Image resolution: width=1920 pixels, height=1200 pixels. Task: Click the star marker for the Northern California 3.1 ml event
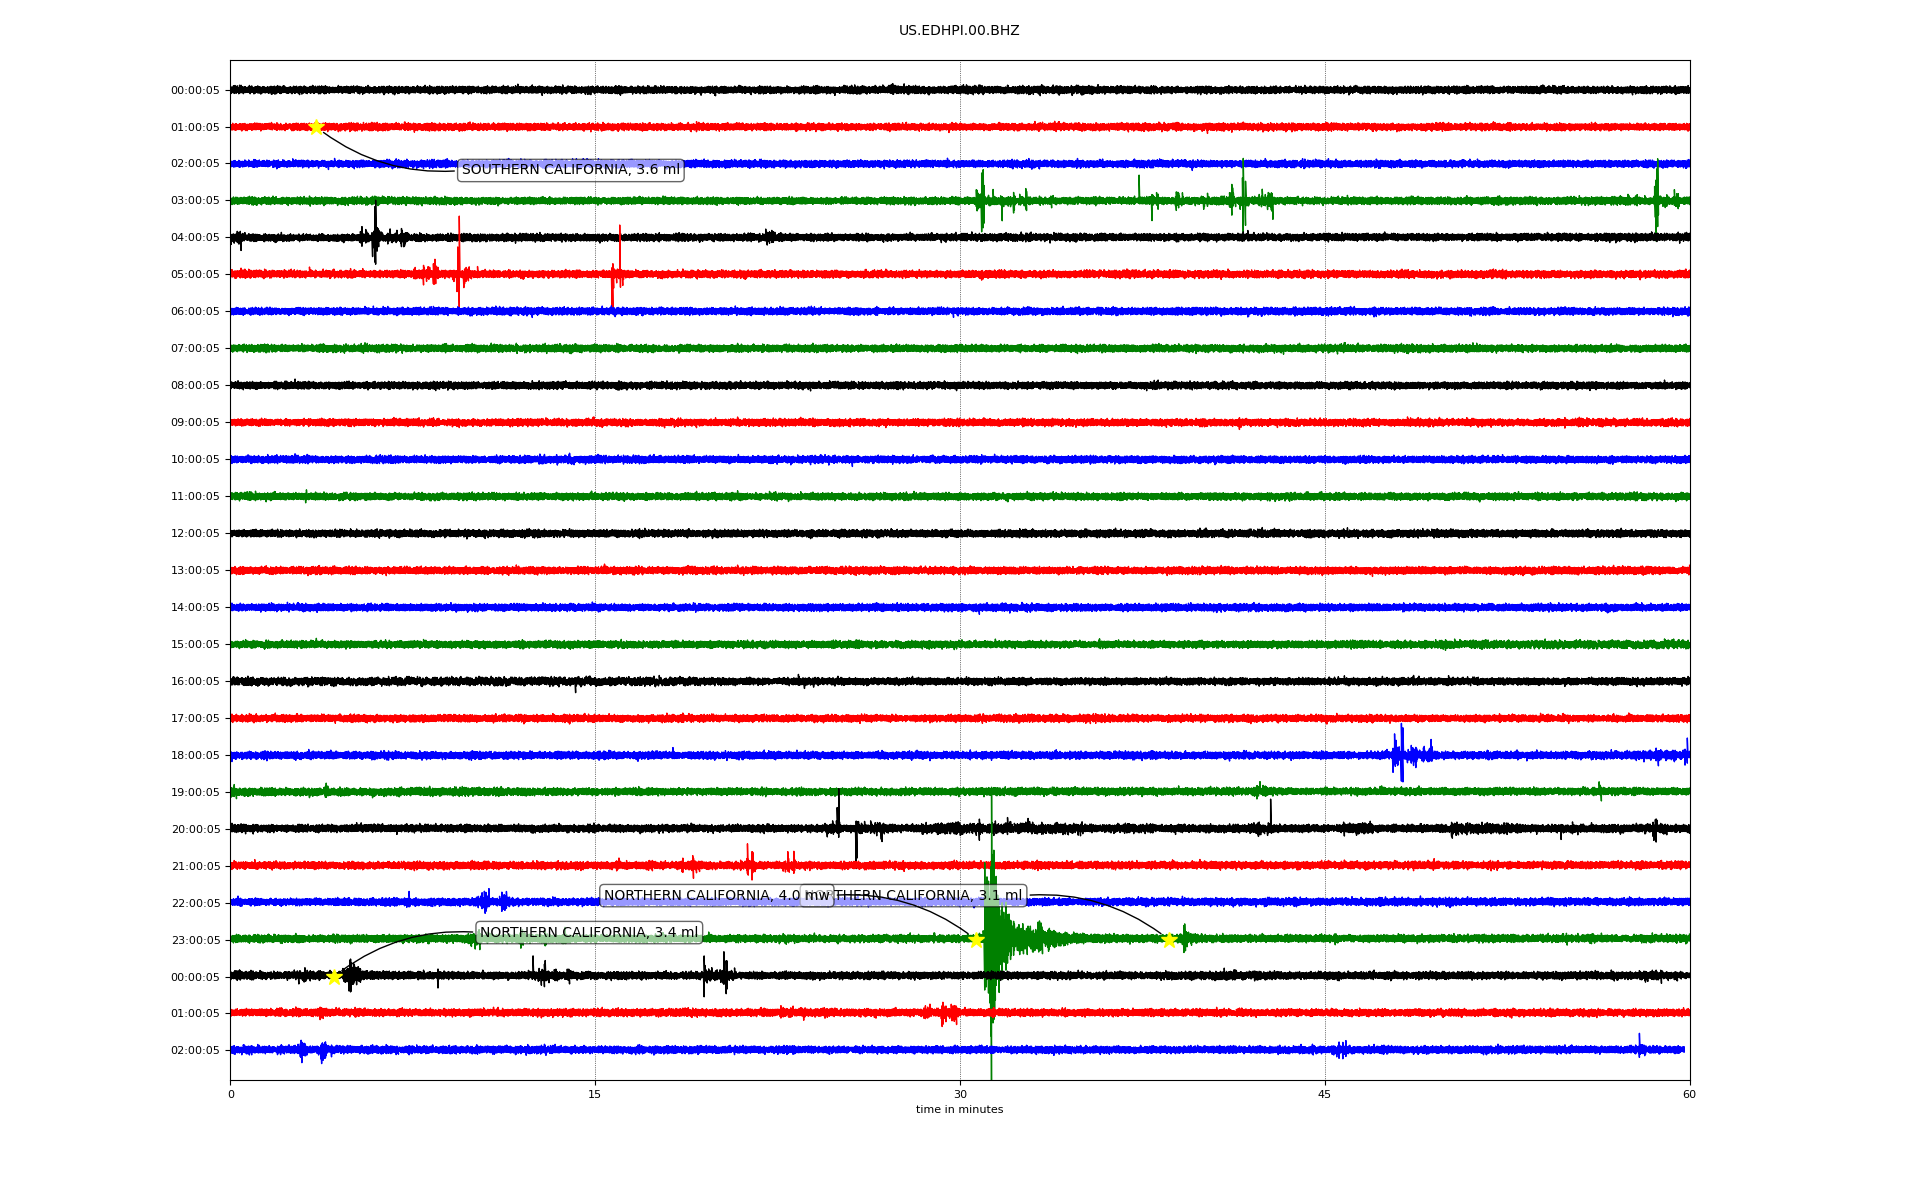[x=1168, y=939]
